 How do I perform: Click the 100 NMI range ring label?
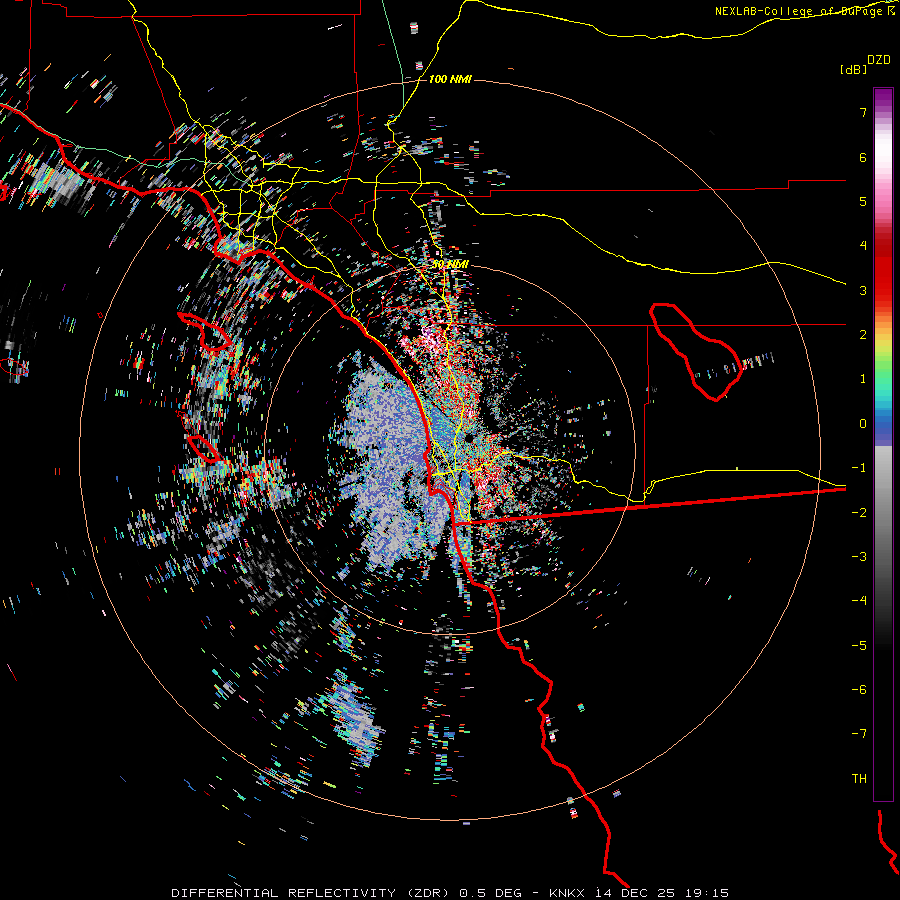tap(450, 79)
